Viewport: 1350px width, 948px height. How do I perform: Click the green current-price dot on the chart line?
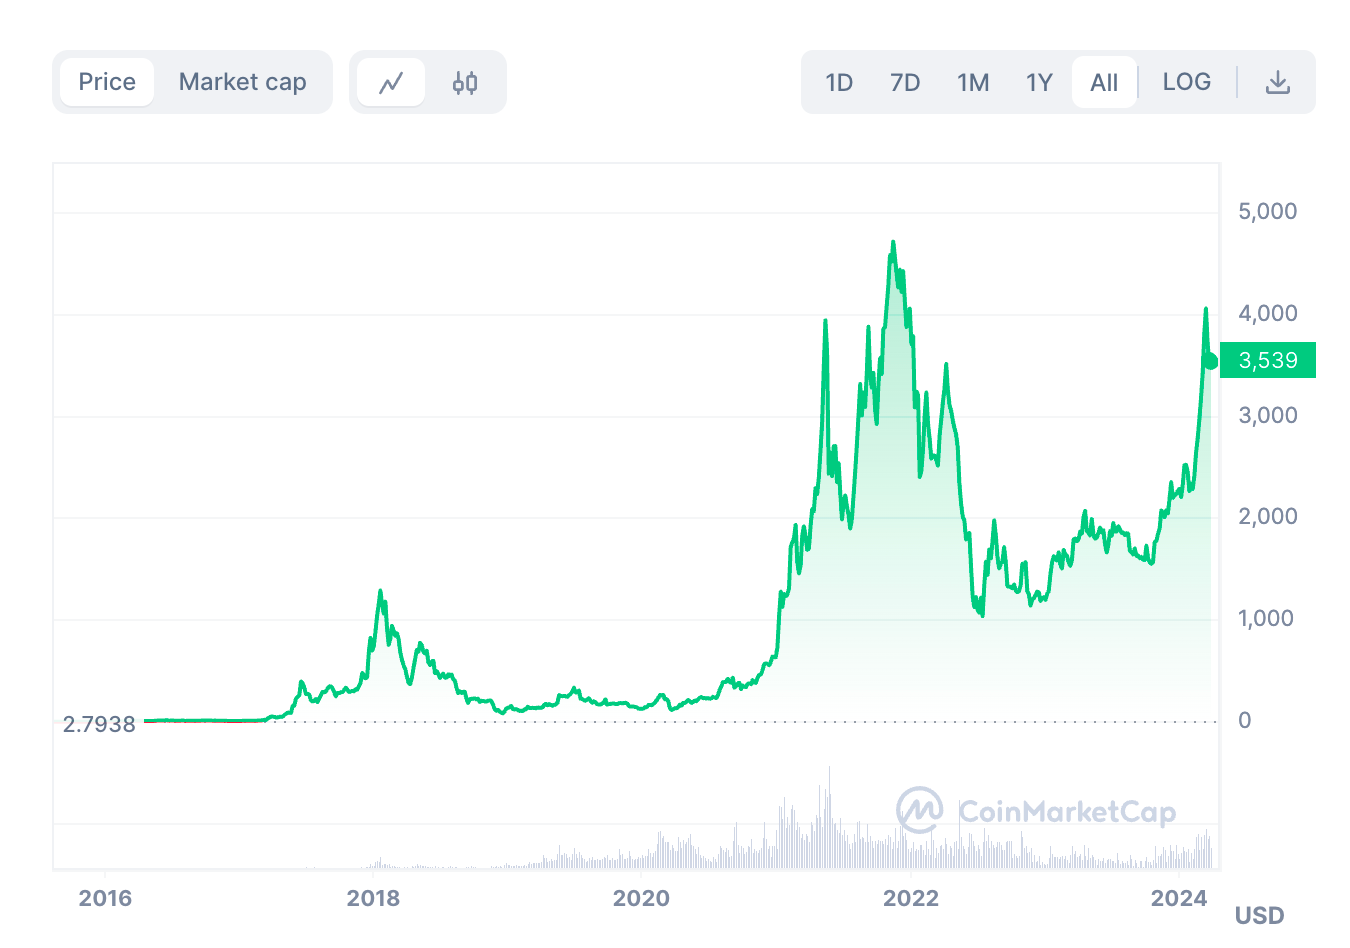1210,361
